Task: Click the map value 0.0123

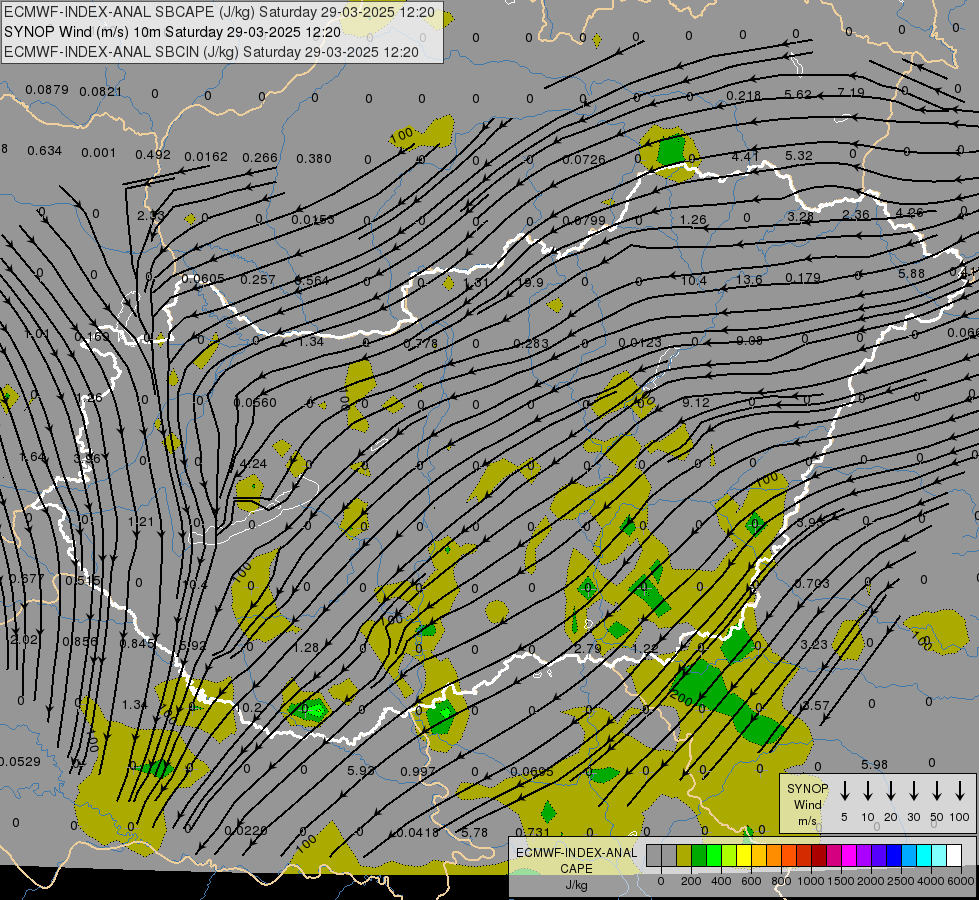Action: [639, 343]
